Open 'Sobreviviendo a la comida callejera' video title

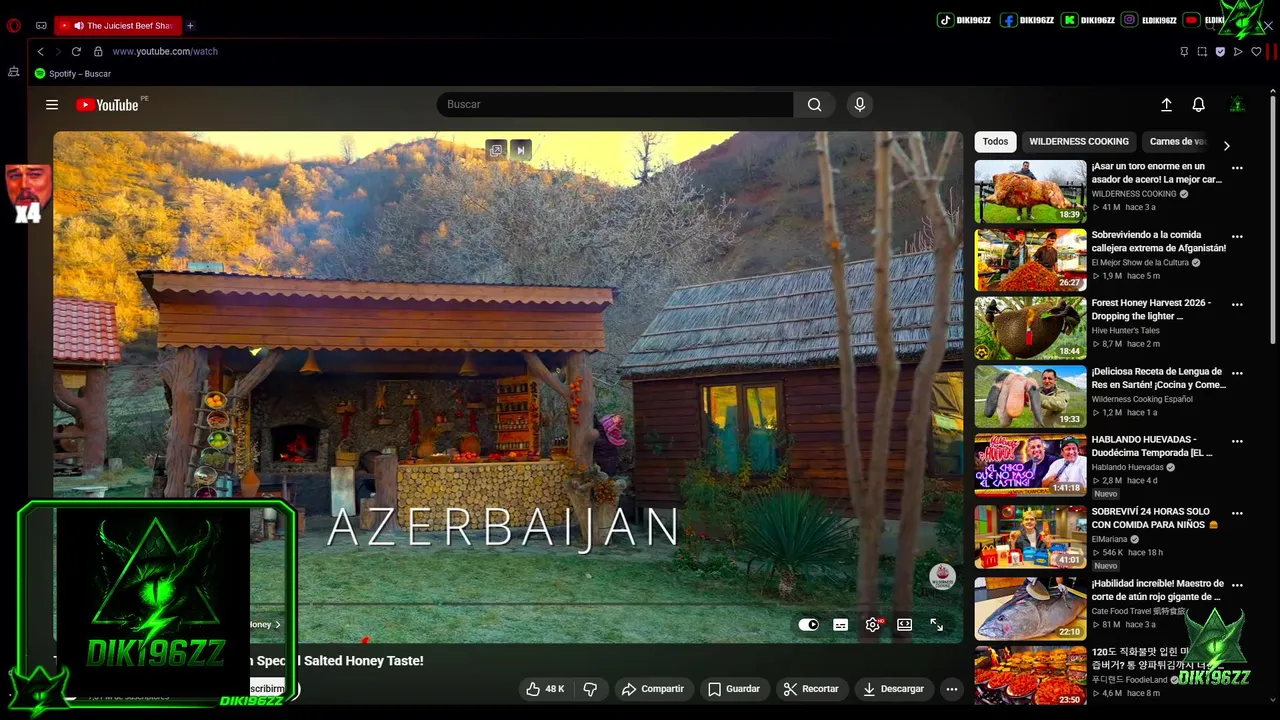pyautogui.click(x=1159, y=241)
